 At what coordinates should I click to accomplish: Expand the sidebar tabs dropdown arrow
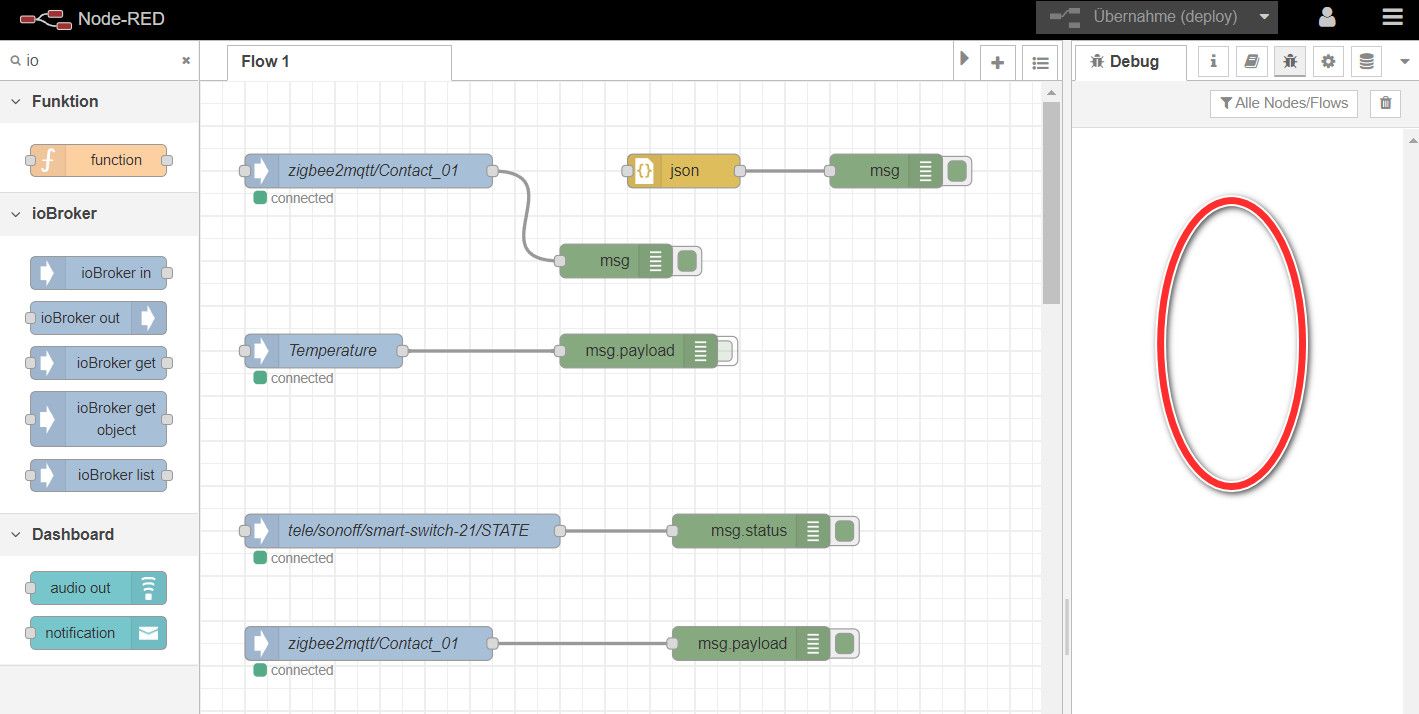tap(1404, 62)
